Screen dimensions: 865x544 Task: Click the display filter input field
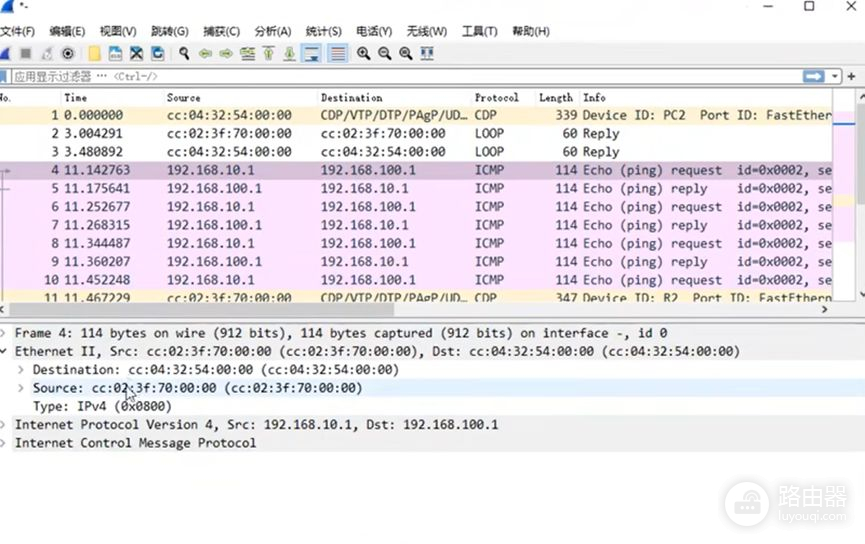[x=400, y=76]
